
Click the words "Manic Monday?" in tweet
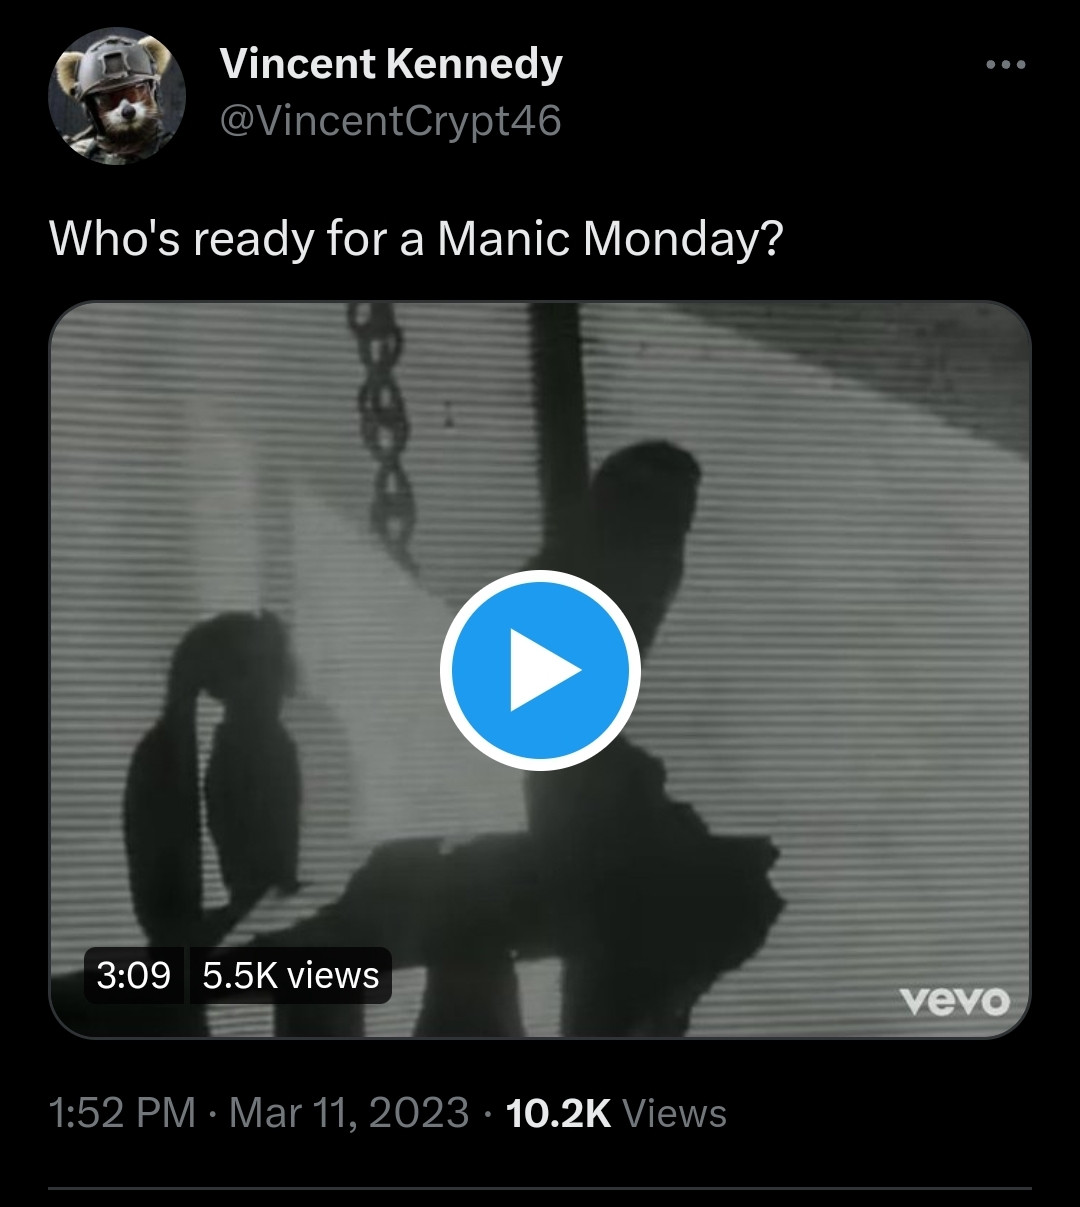[x=609, y=240]
